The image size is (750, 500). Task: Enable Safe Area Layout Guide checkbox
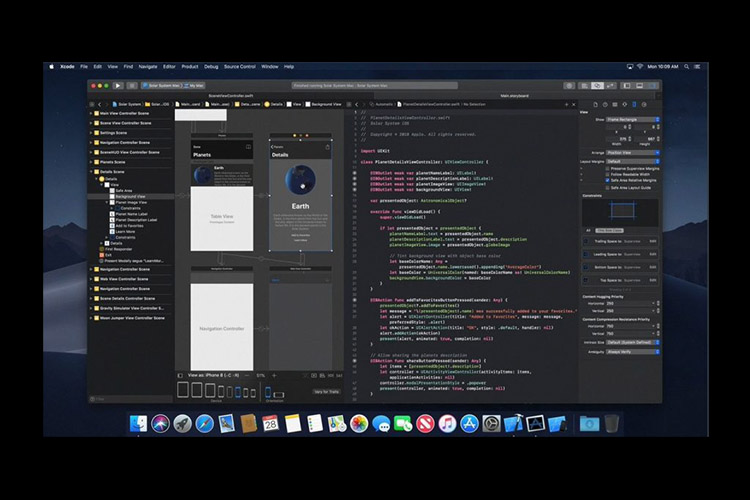click(x=607, y=188)
